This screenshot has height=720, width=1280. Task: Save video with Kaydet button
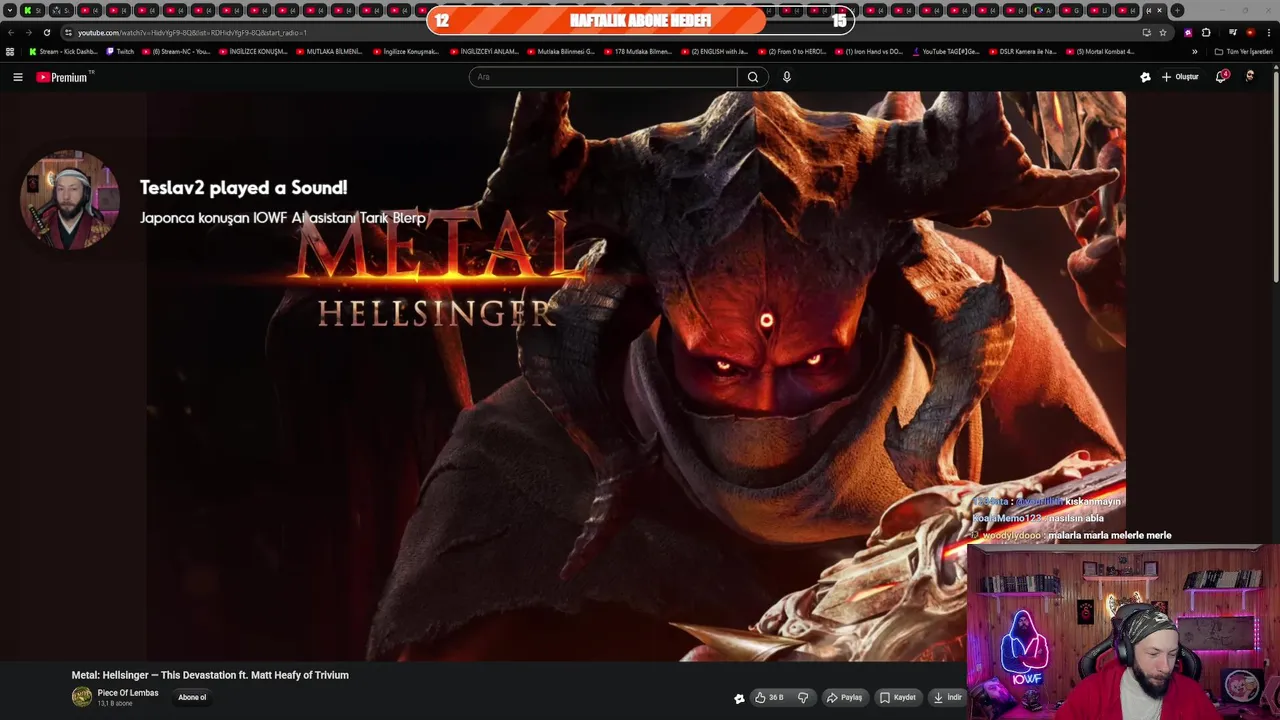coord(898,698)
